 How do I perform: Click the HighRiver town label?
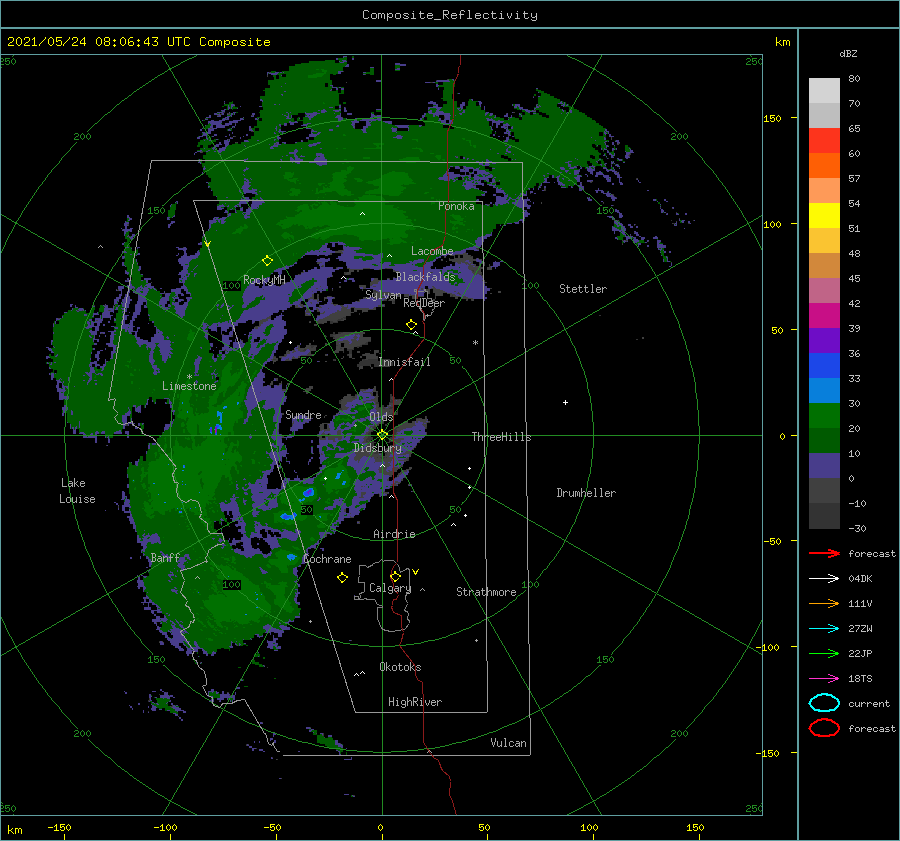point(415,703)
